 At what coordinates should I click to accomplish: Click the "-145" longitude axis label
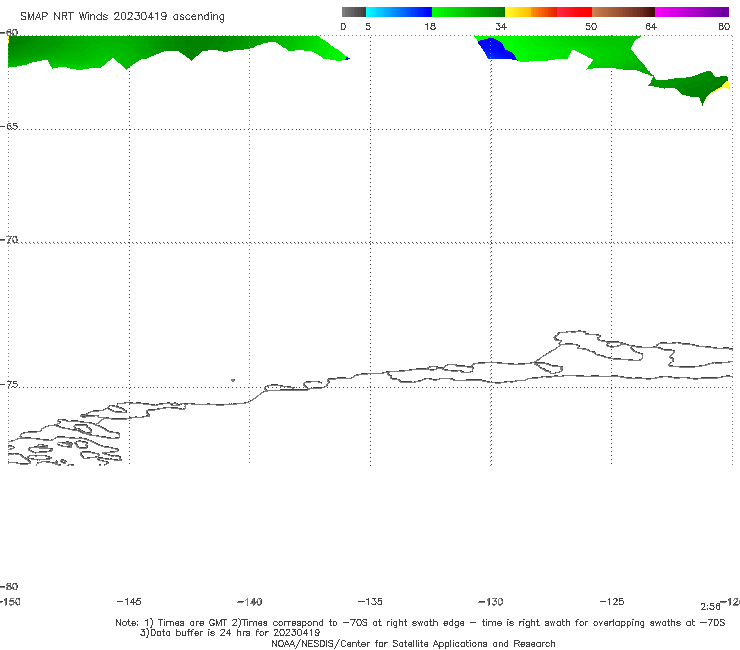coord(129,602)
